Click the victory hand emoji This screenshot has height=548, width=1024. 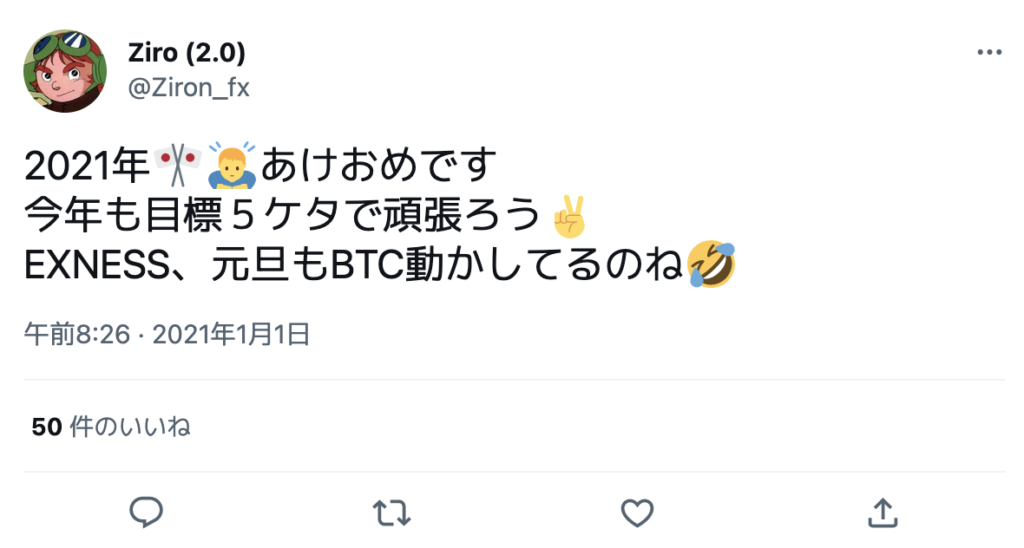point(569,216)
